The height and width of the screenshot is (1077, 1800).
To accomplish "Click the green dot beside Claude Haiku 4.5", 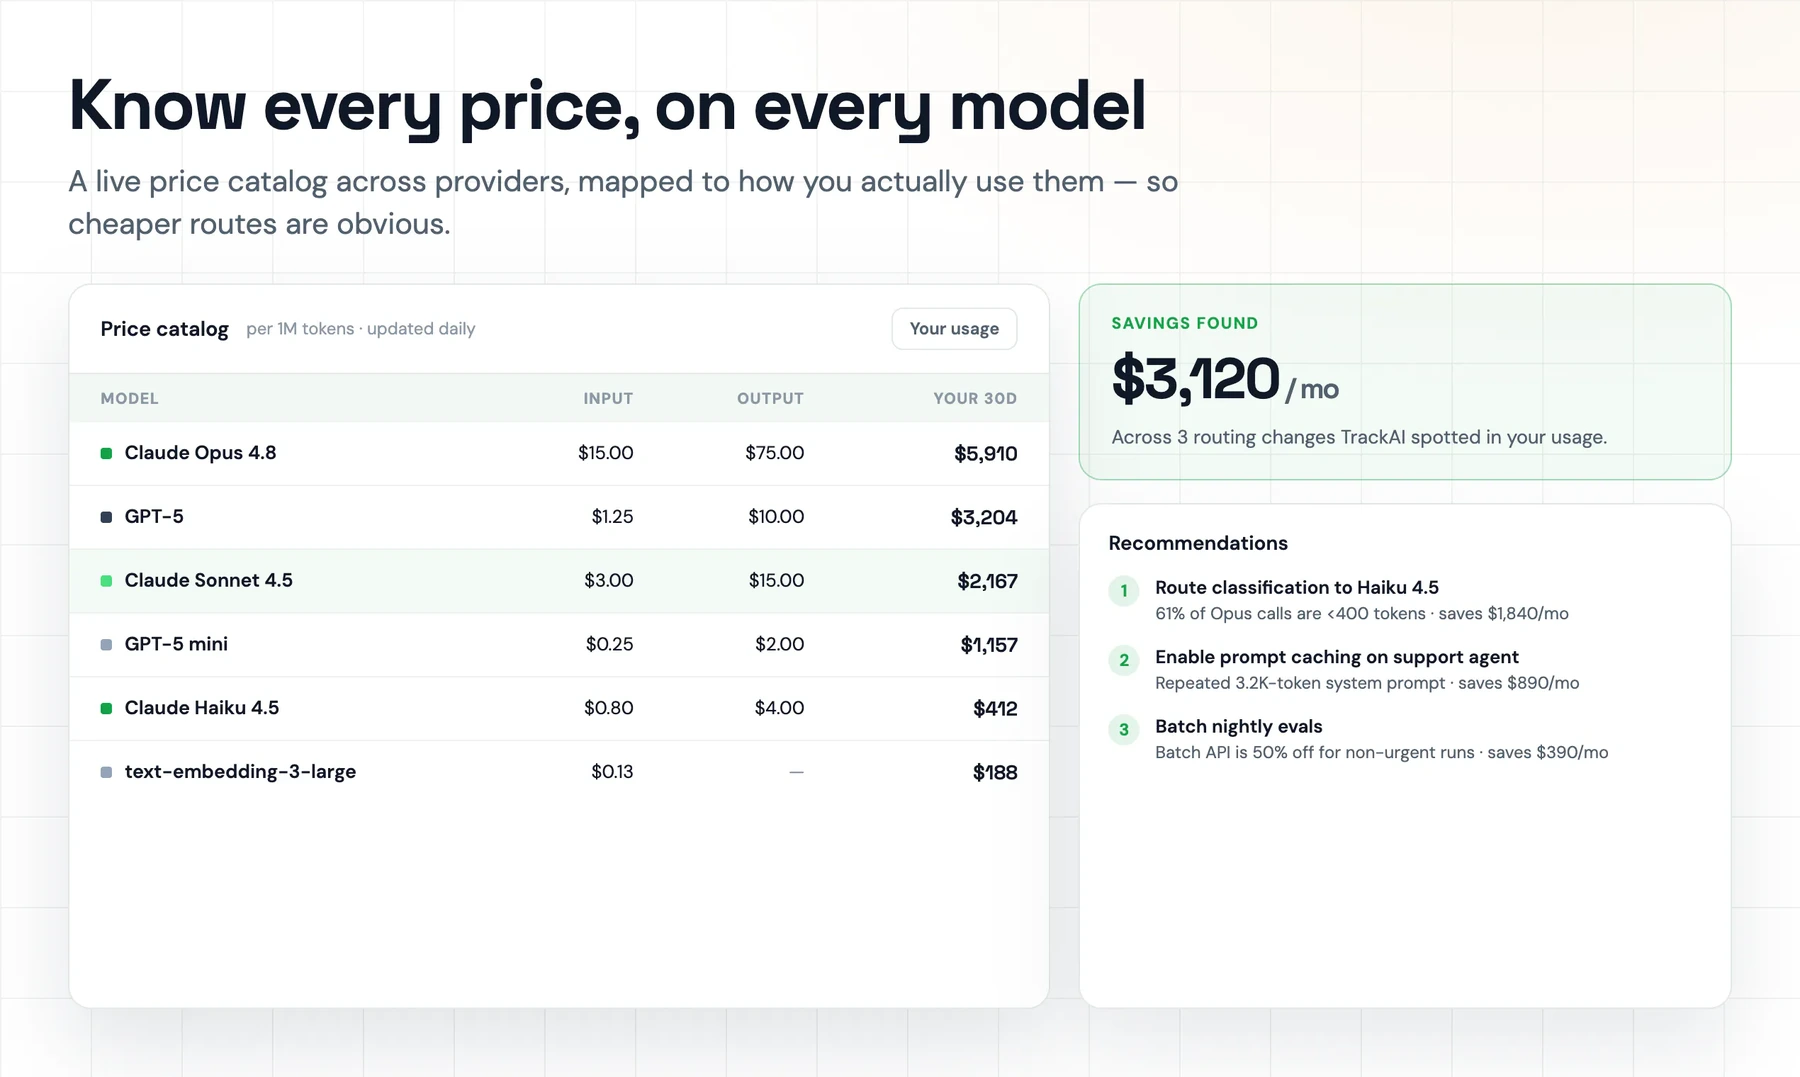I will (x=106, y=709).
